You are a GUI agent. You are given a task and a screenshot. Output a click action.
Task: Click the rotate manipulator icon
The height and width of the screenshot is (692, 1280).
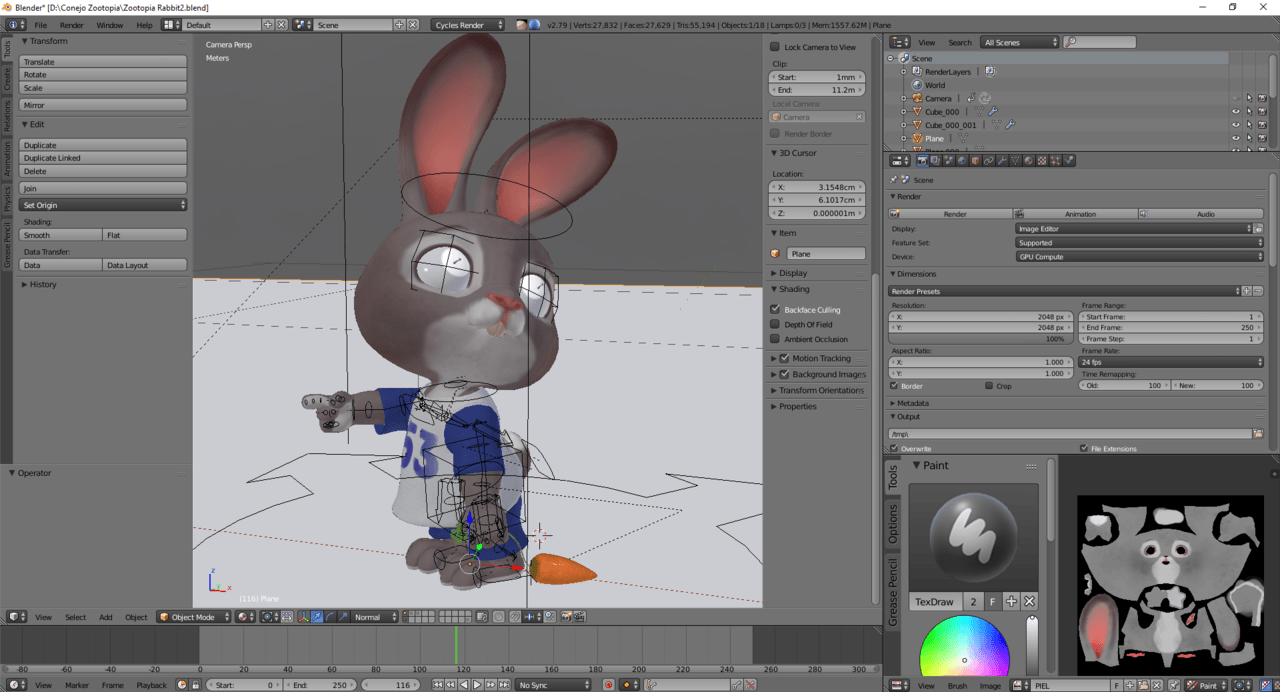point(330,617)
